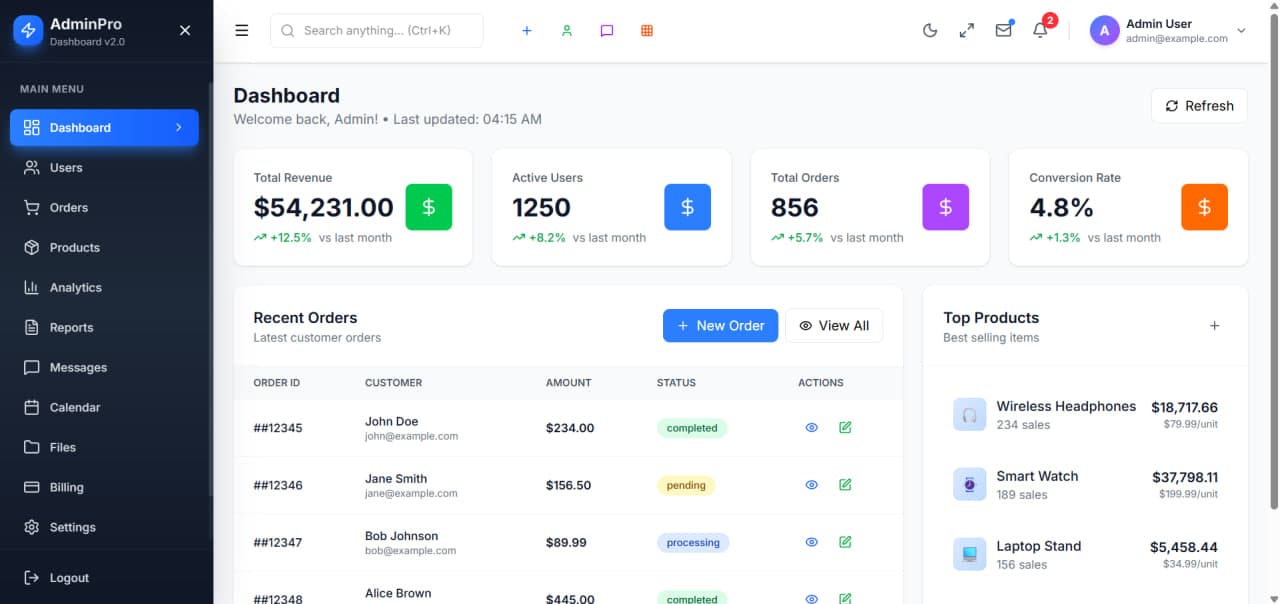Click the View All button

coord(834,326)
